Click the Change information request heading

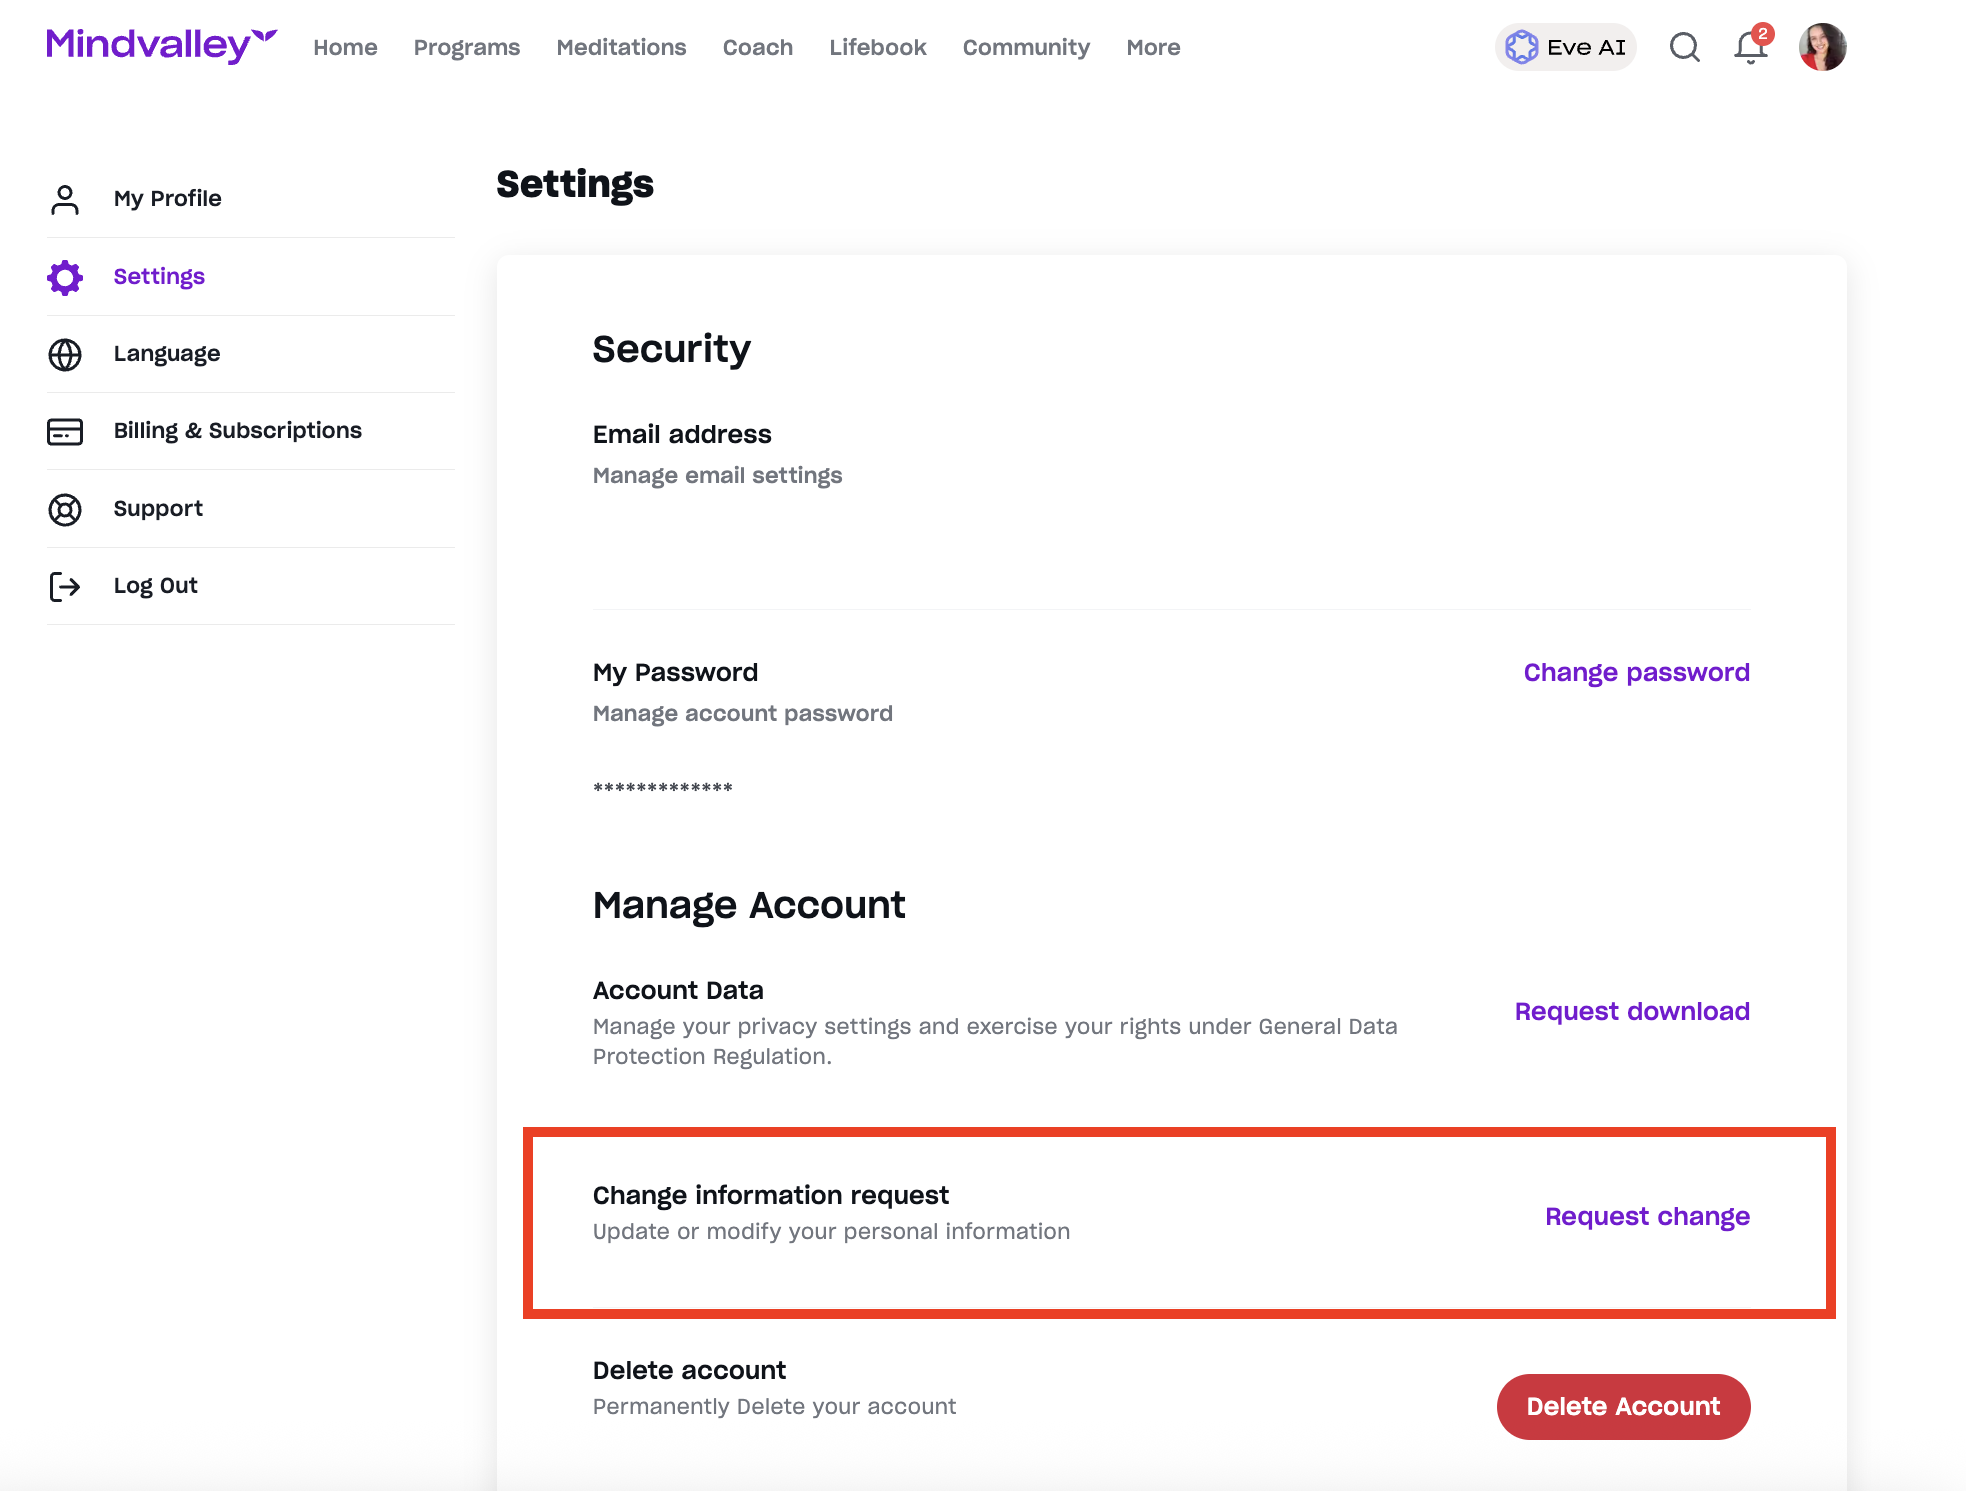tap(771, 1195)
